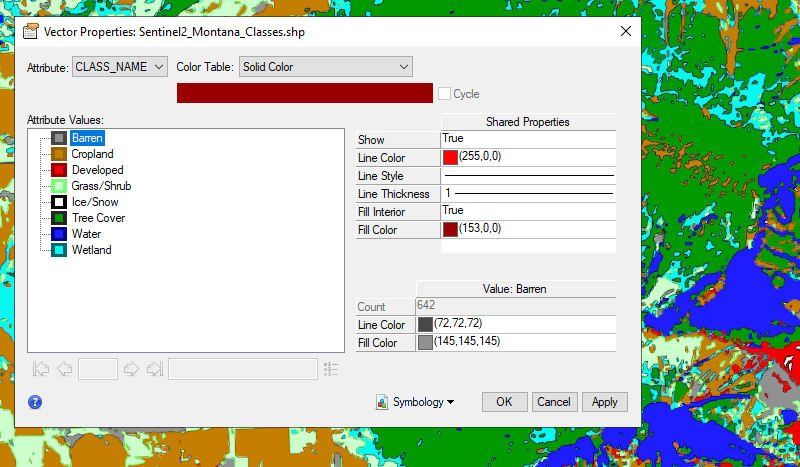Select Grass/Shrub in attribute values list
The width and height of the screenshot is (800, 467).
(x=101, y=186)
